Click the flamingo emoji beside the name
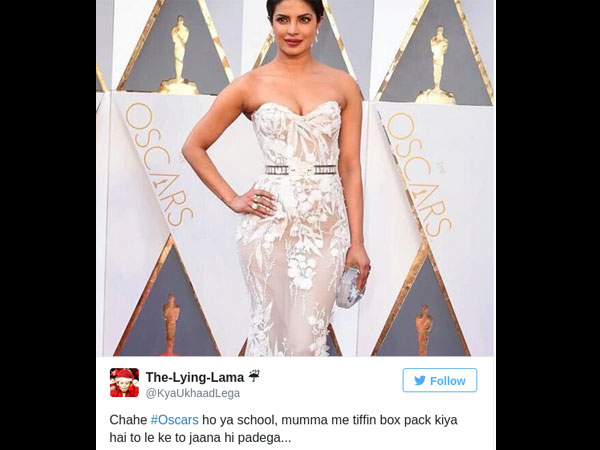Screen dimensions: 600x450 coord(254,377)
